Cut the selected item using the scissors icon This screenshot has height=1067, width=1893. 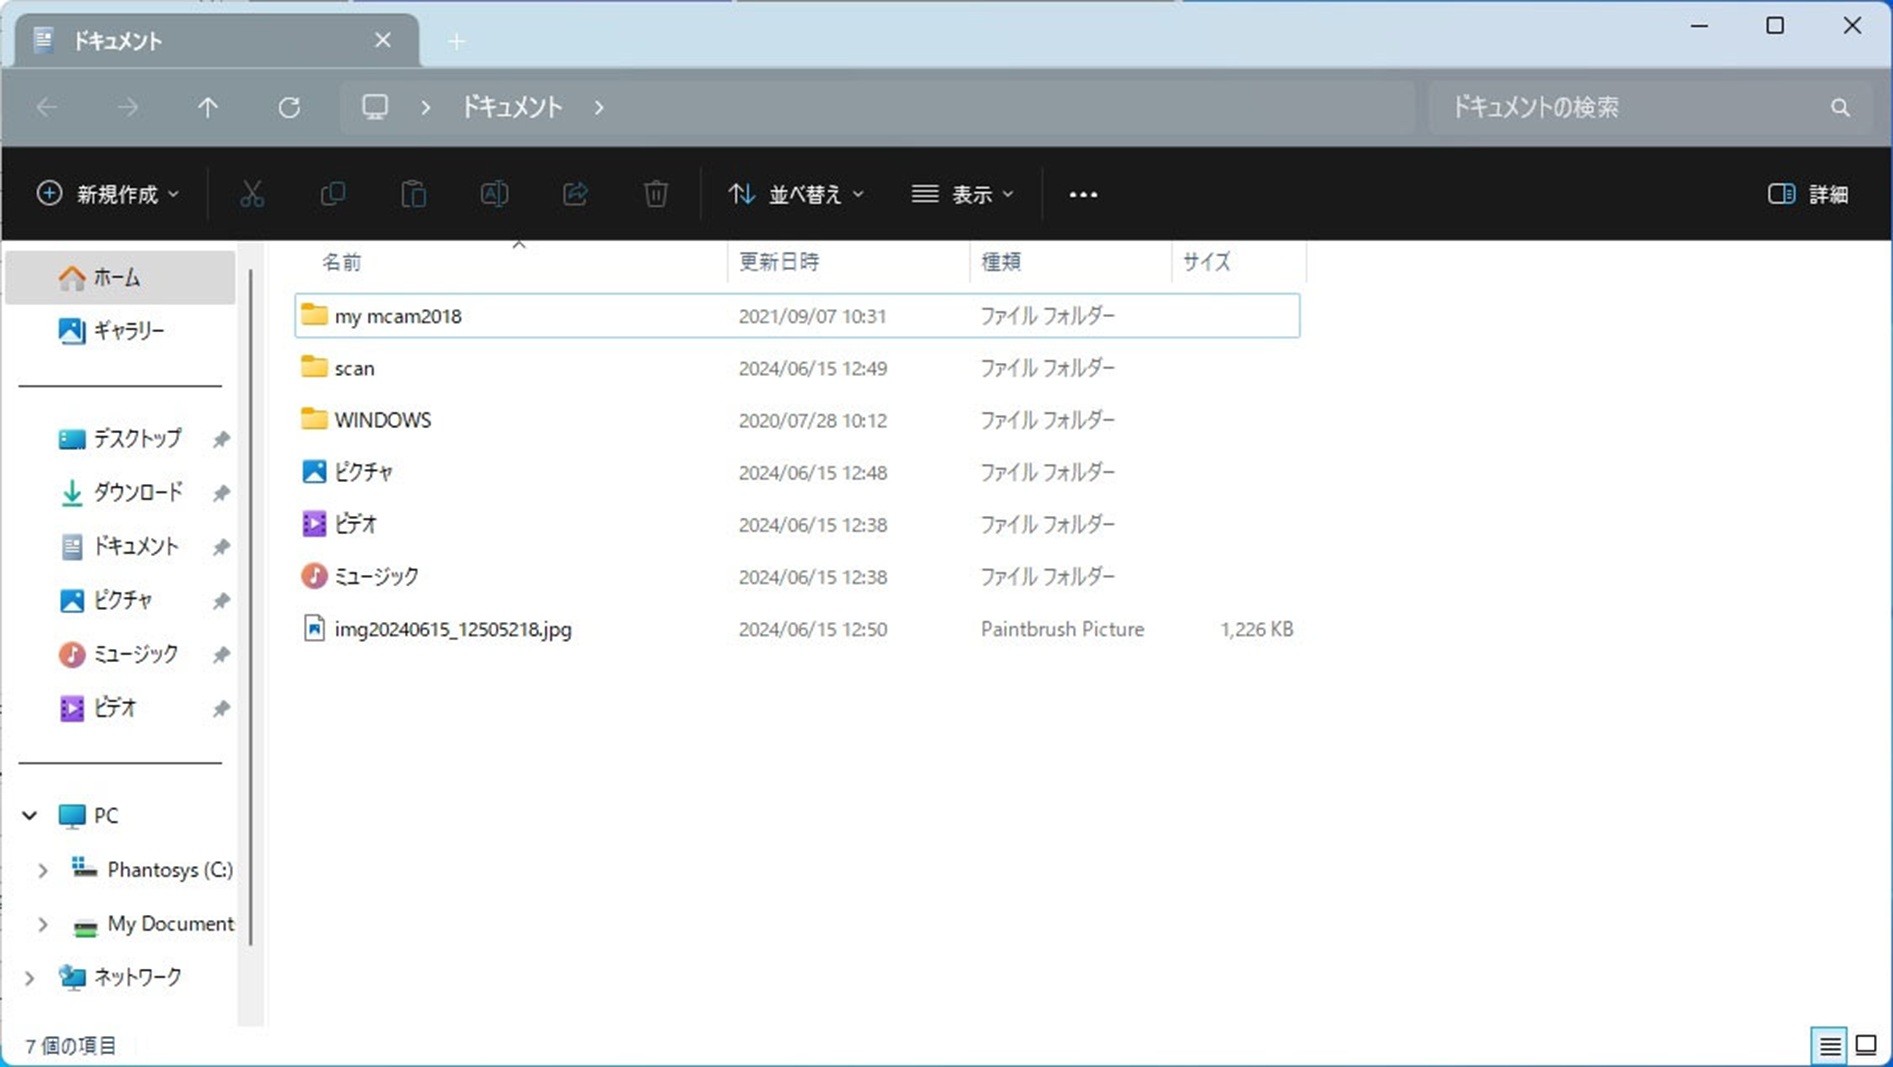click(252, 193)
